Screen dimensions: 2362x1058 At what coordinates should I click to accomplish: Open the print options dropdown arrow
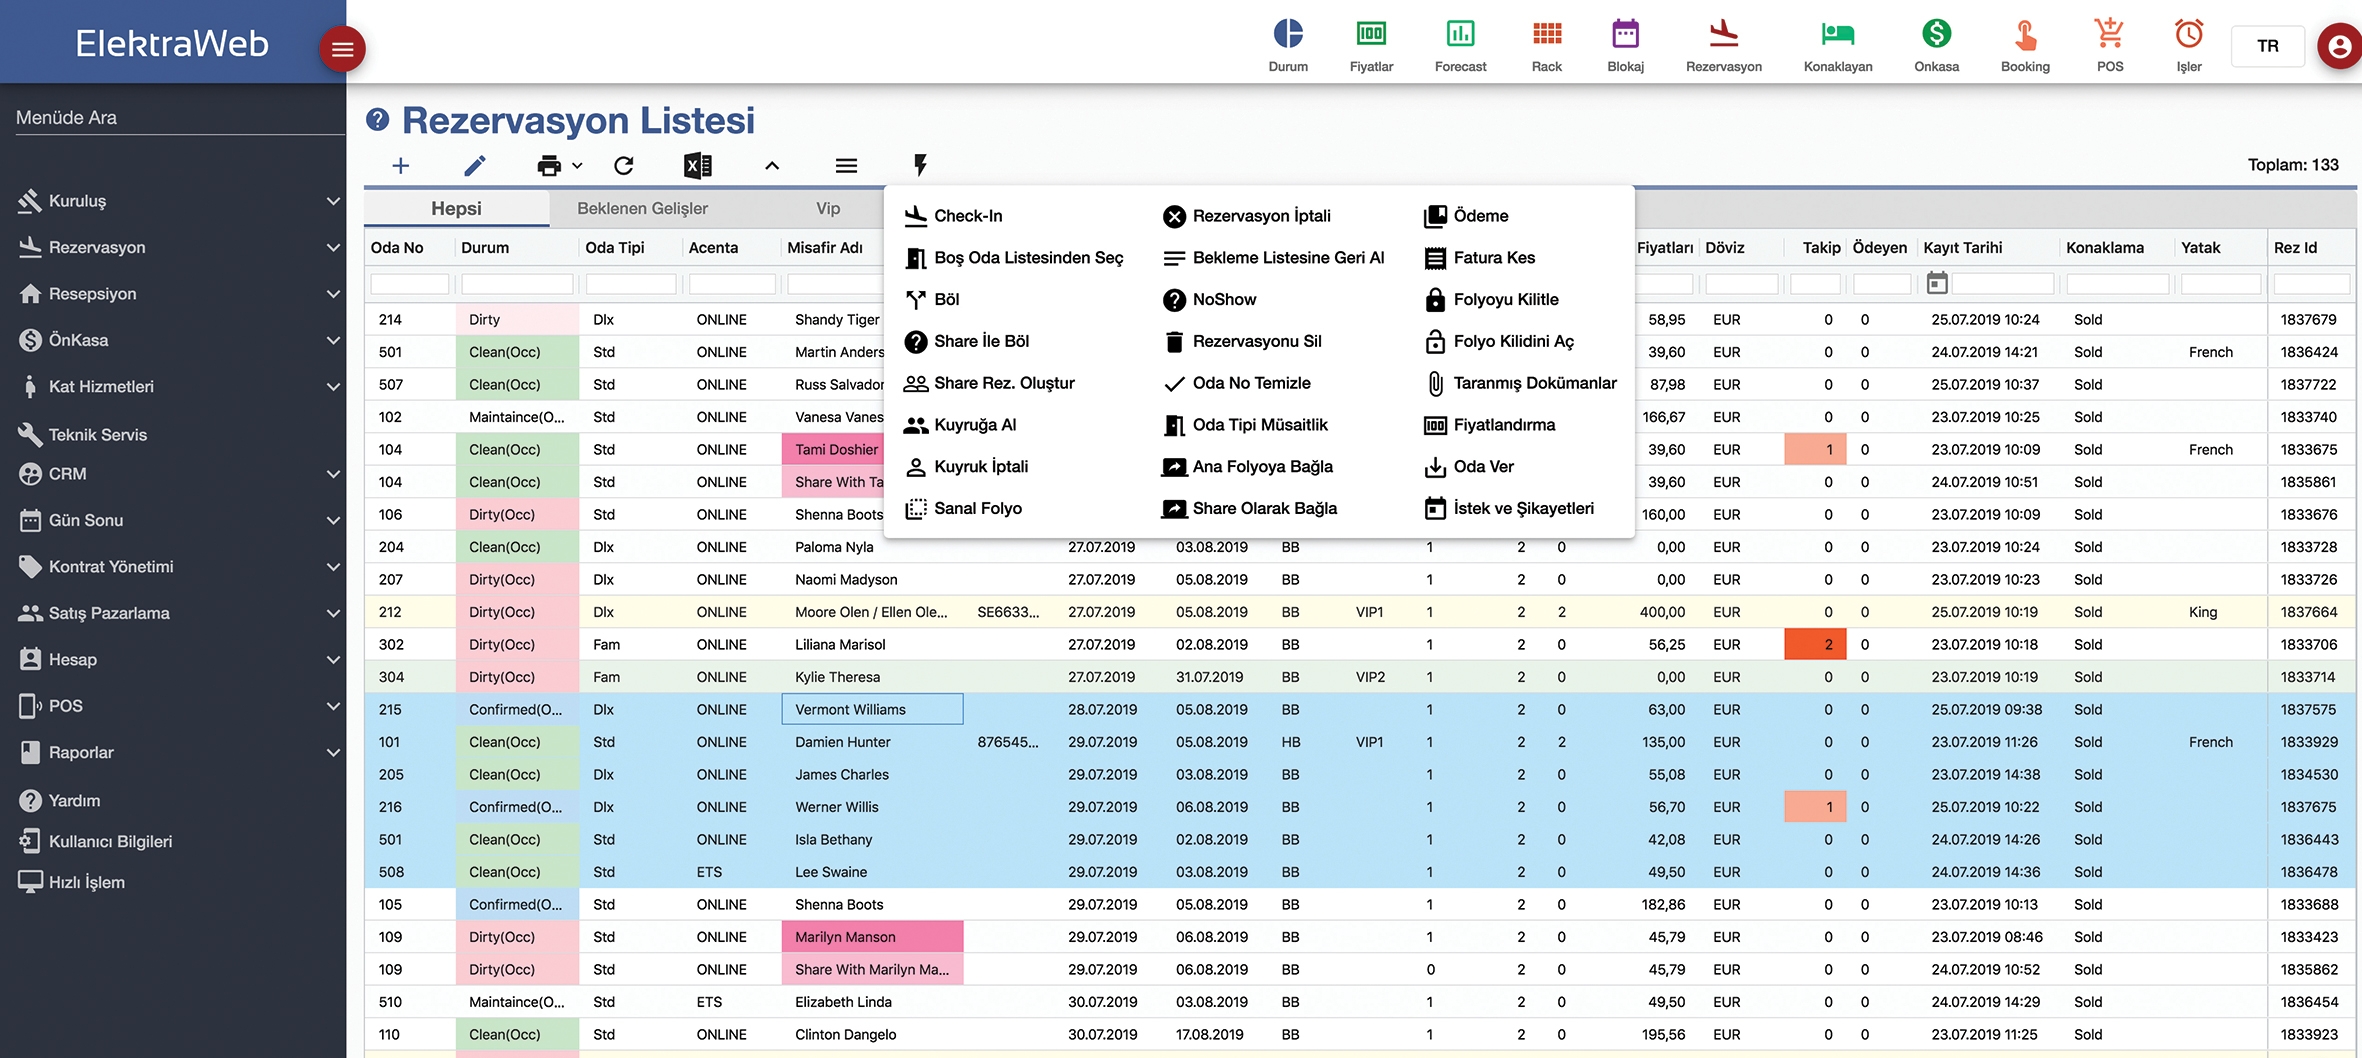click(577, 166)
